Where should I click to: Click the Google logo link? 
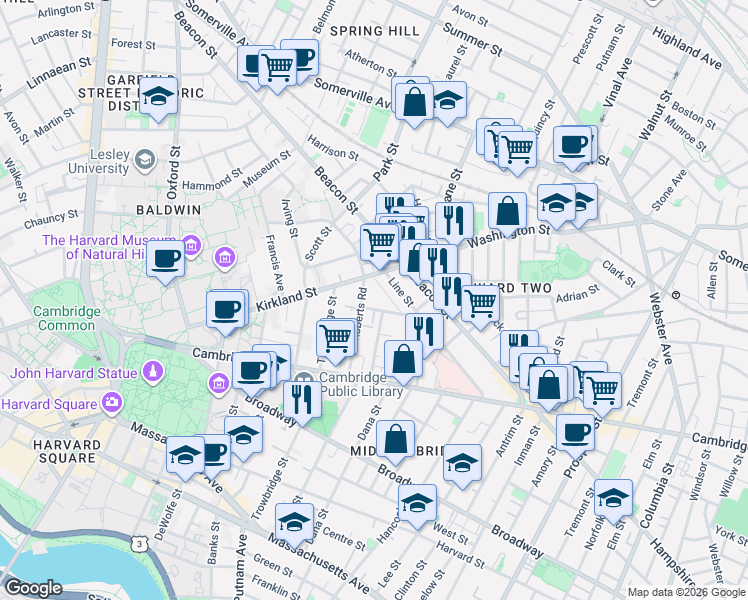point(33,588)
